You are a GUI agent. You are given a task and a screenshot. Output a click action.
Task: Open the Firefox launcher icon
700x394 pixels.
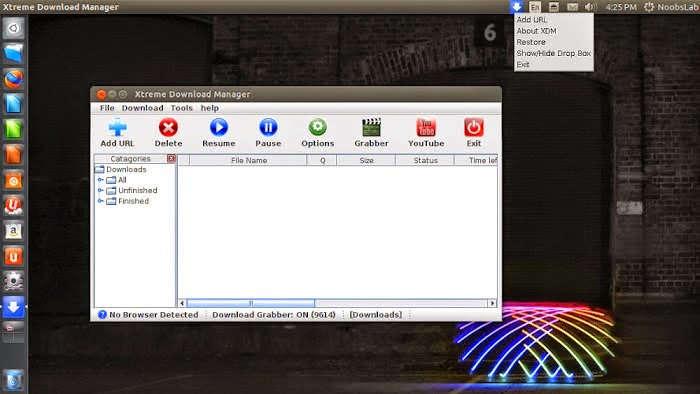[13, 79]
